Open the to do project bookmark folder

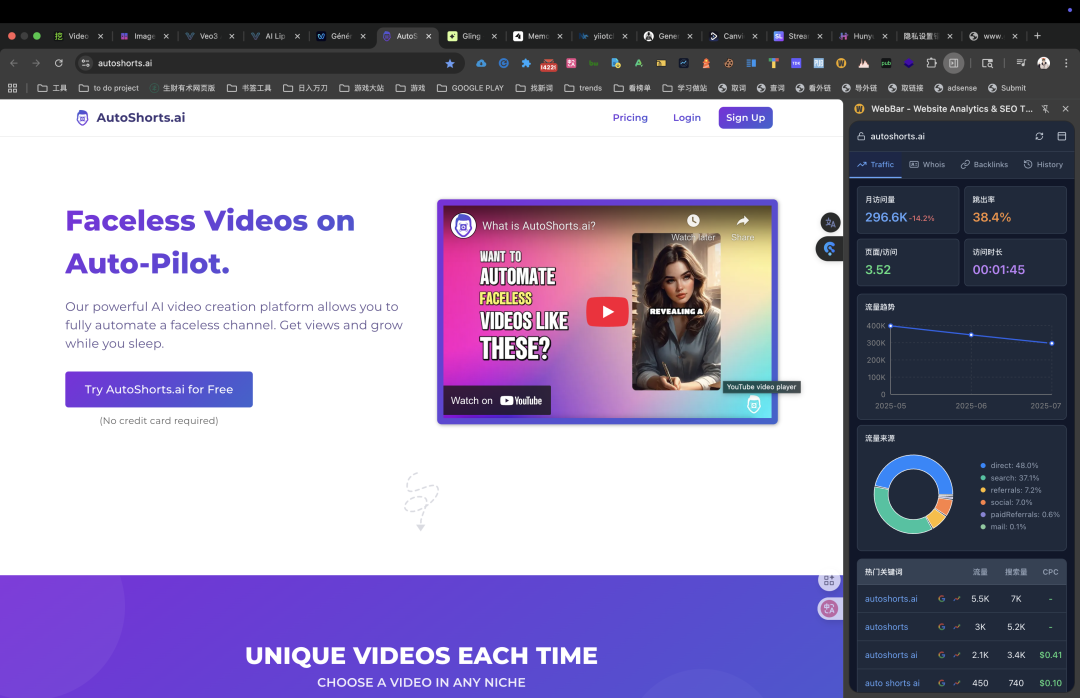click(109, 88)
